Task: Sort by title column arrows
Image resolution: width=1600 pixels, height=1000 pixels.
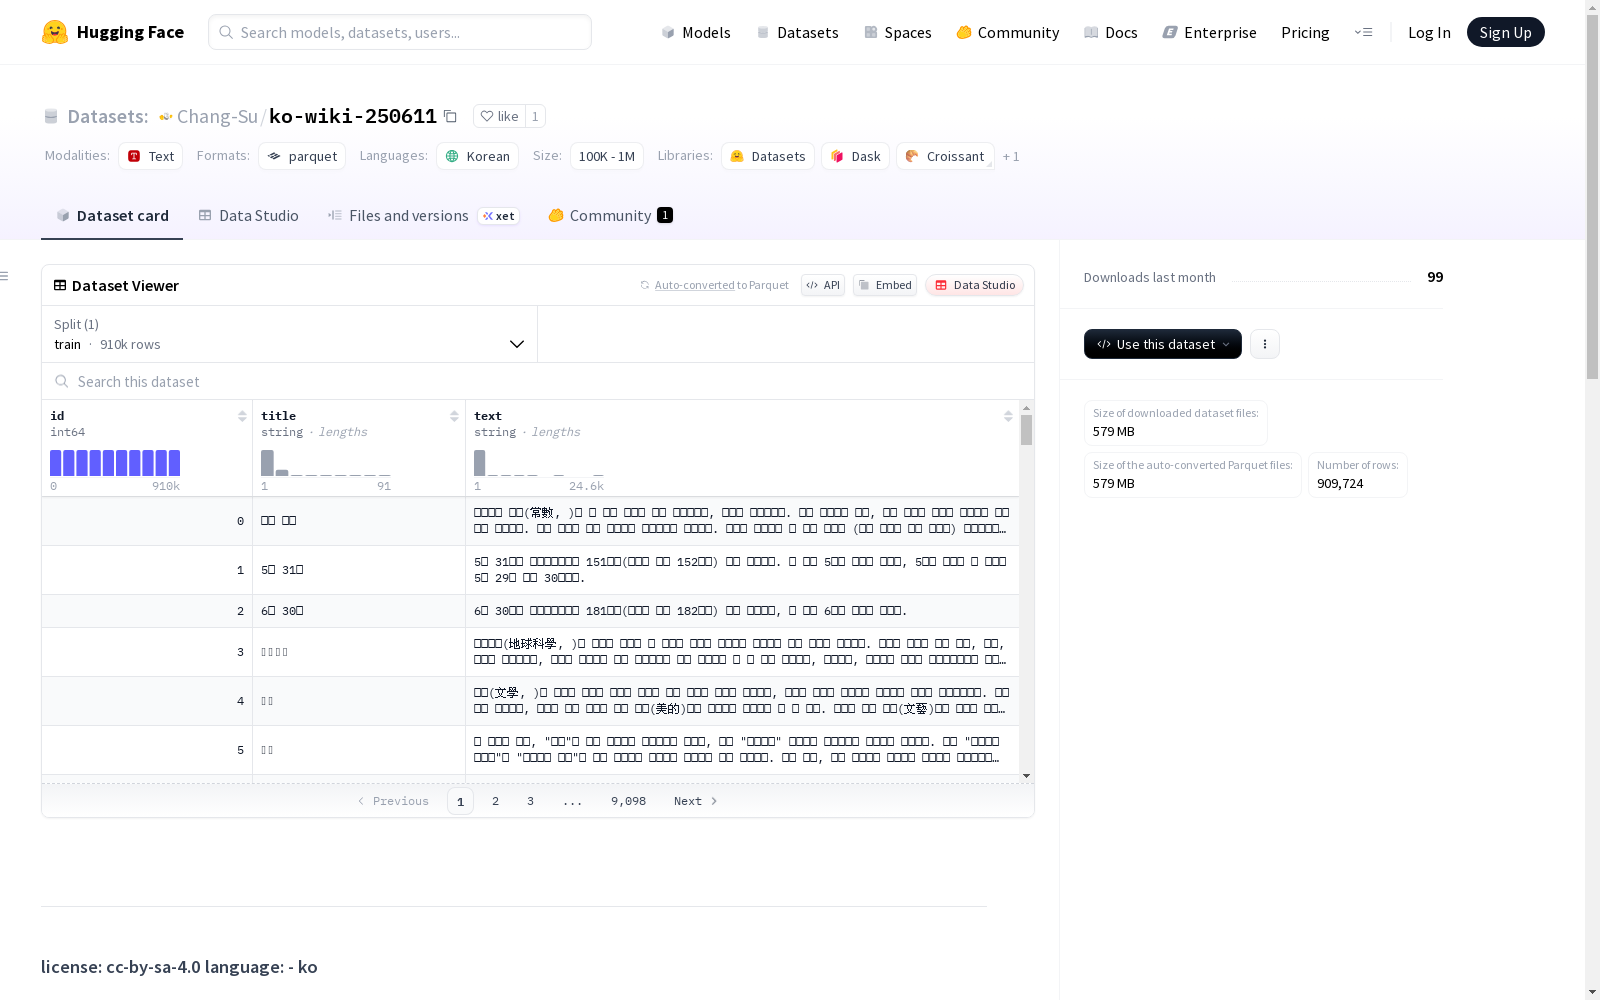Action: (454, 416)
